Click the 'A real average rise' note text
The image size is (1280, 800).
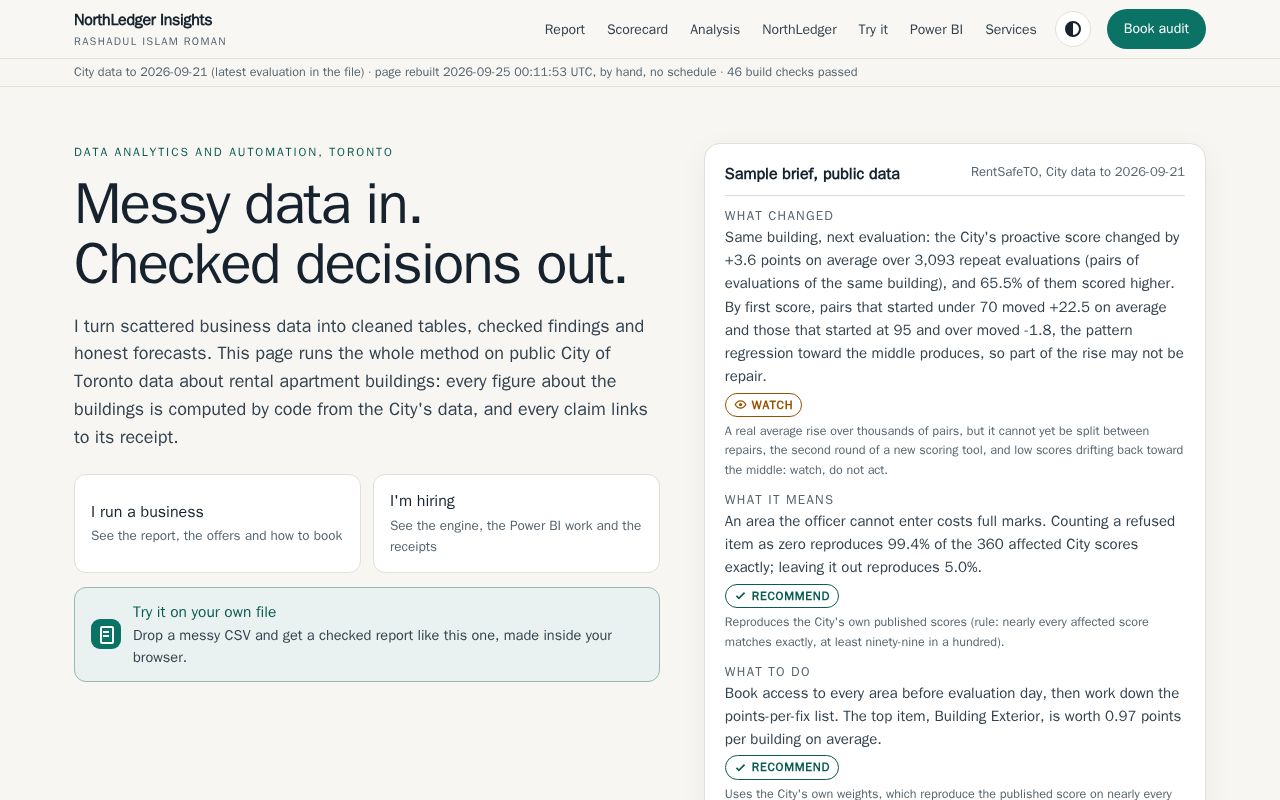[x=954, y=450]
